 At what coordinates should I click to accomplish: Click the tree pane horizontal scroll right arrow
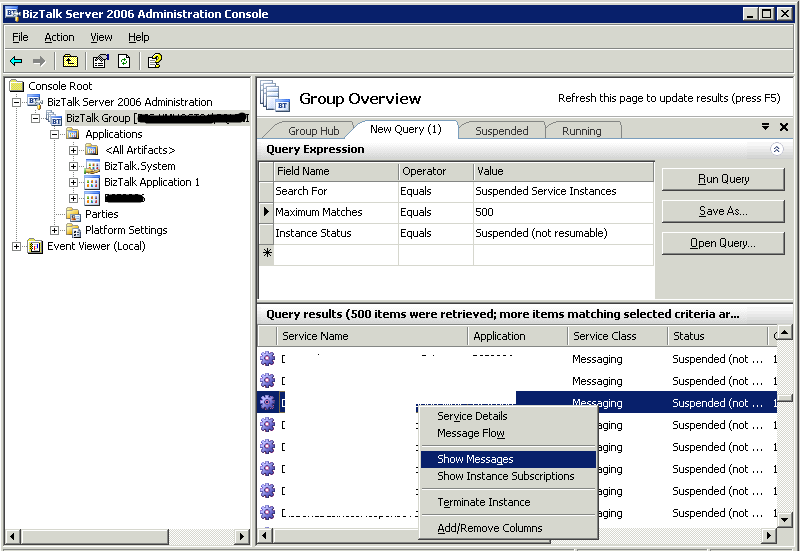click(242, 536)
